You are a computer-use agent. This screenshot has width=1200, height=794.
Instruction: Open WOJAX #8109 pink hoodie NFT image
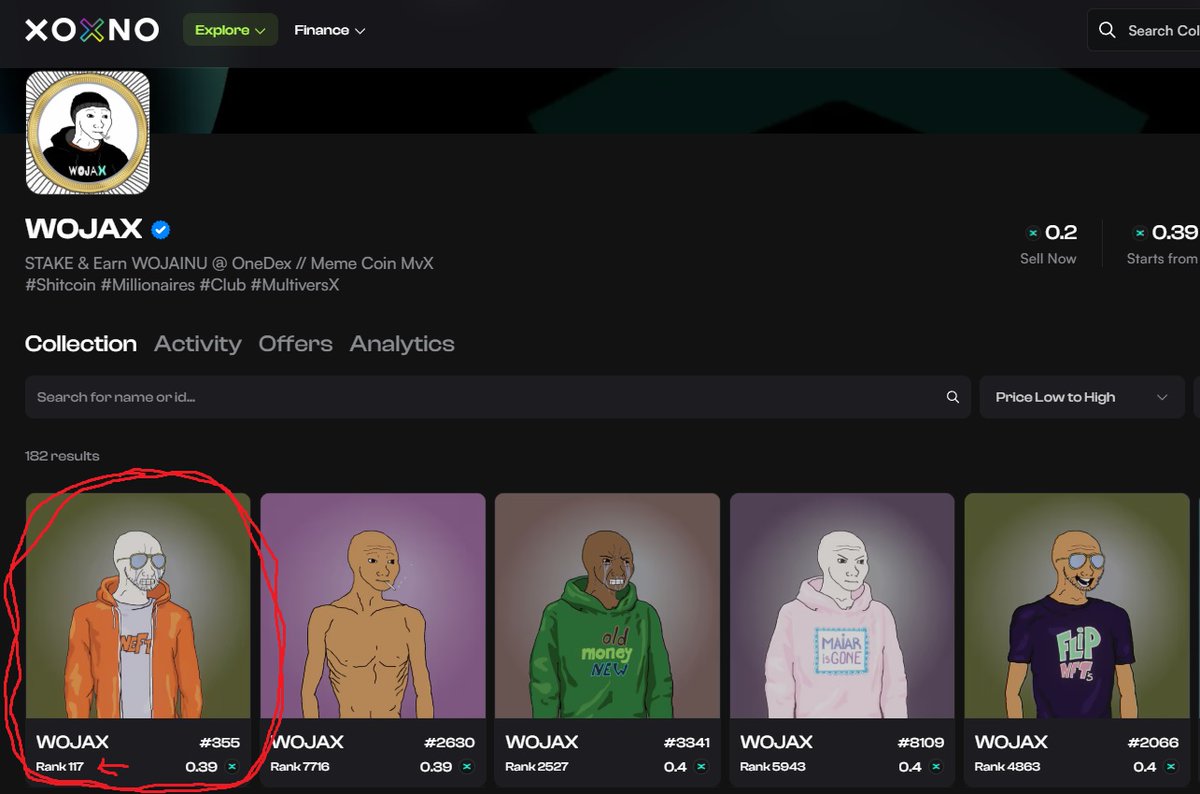click(x=842, y=605)
